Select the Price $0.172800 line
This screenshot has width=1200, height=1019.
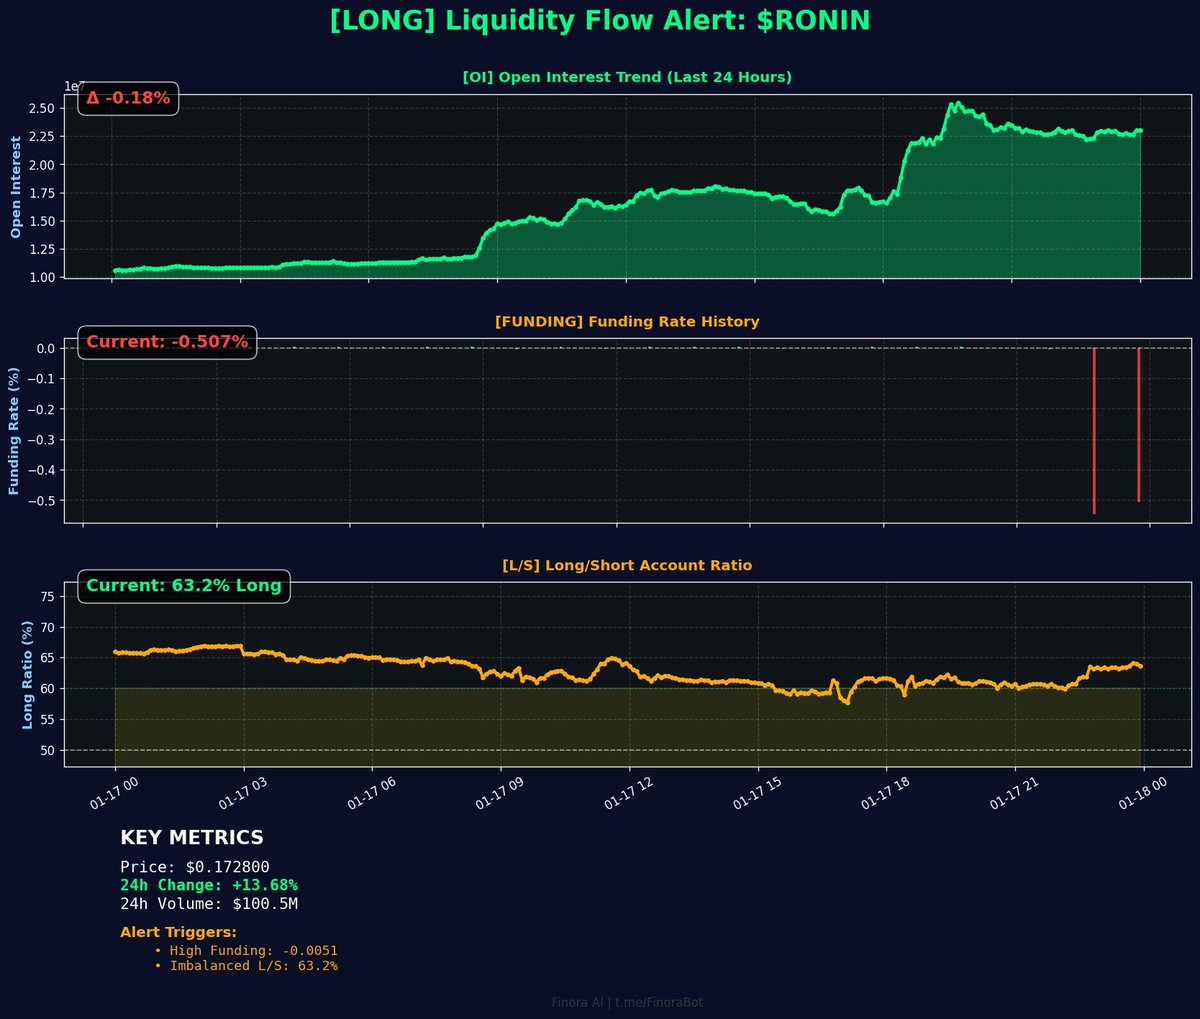tap(195, 867)
